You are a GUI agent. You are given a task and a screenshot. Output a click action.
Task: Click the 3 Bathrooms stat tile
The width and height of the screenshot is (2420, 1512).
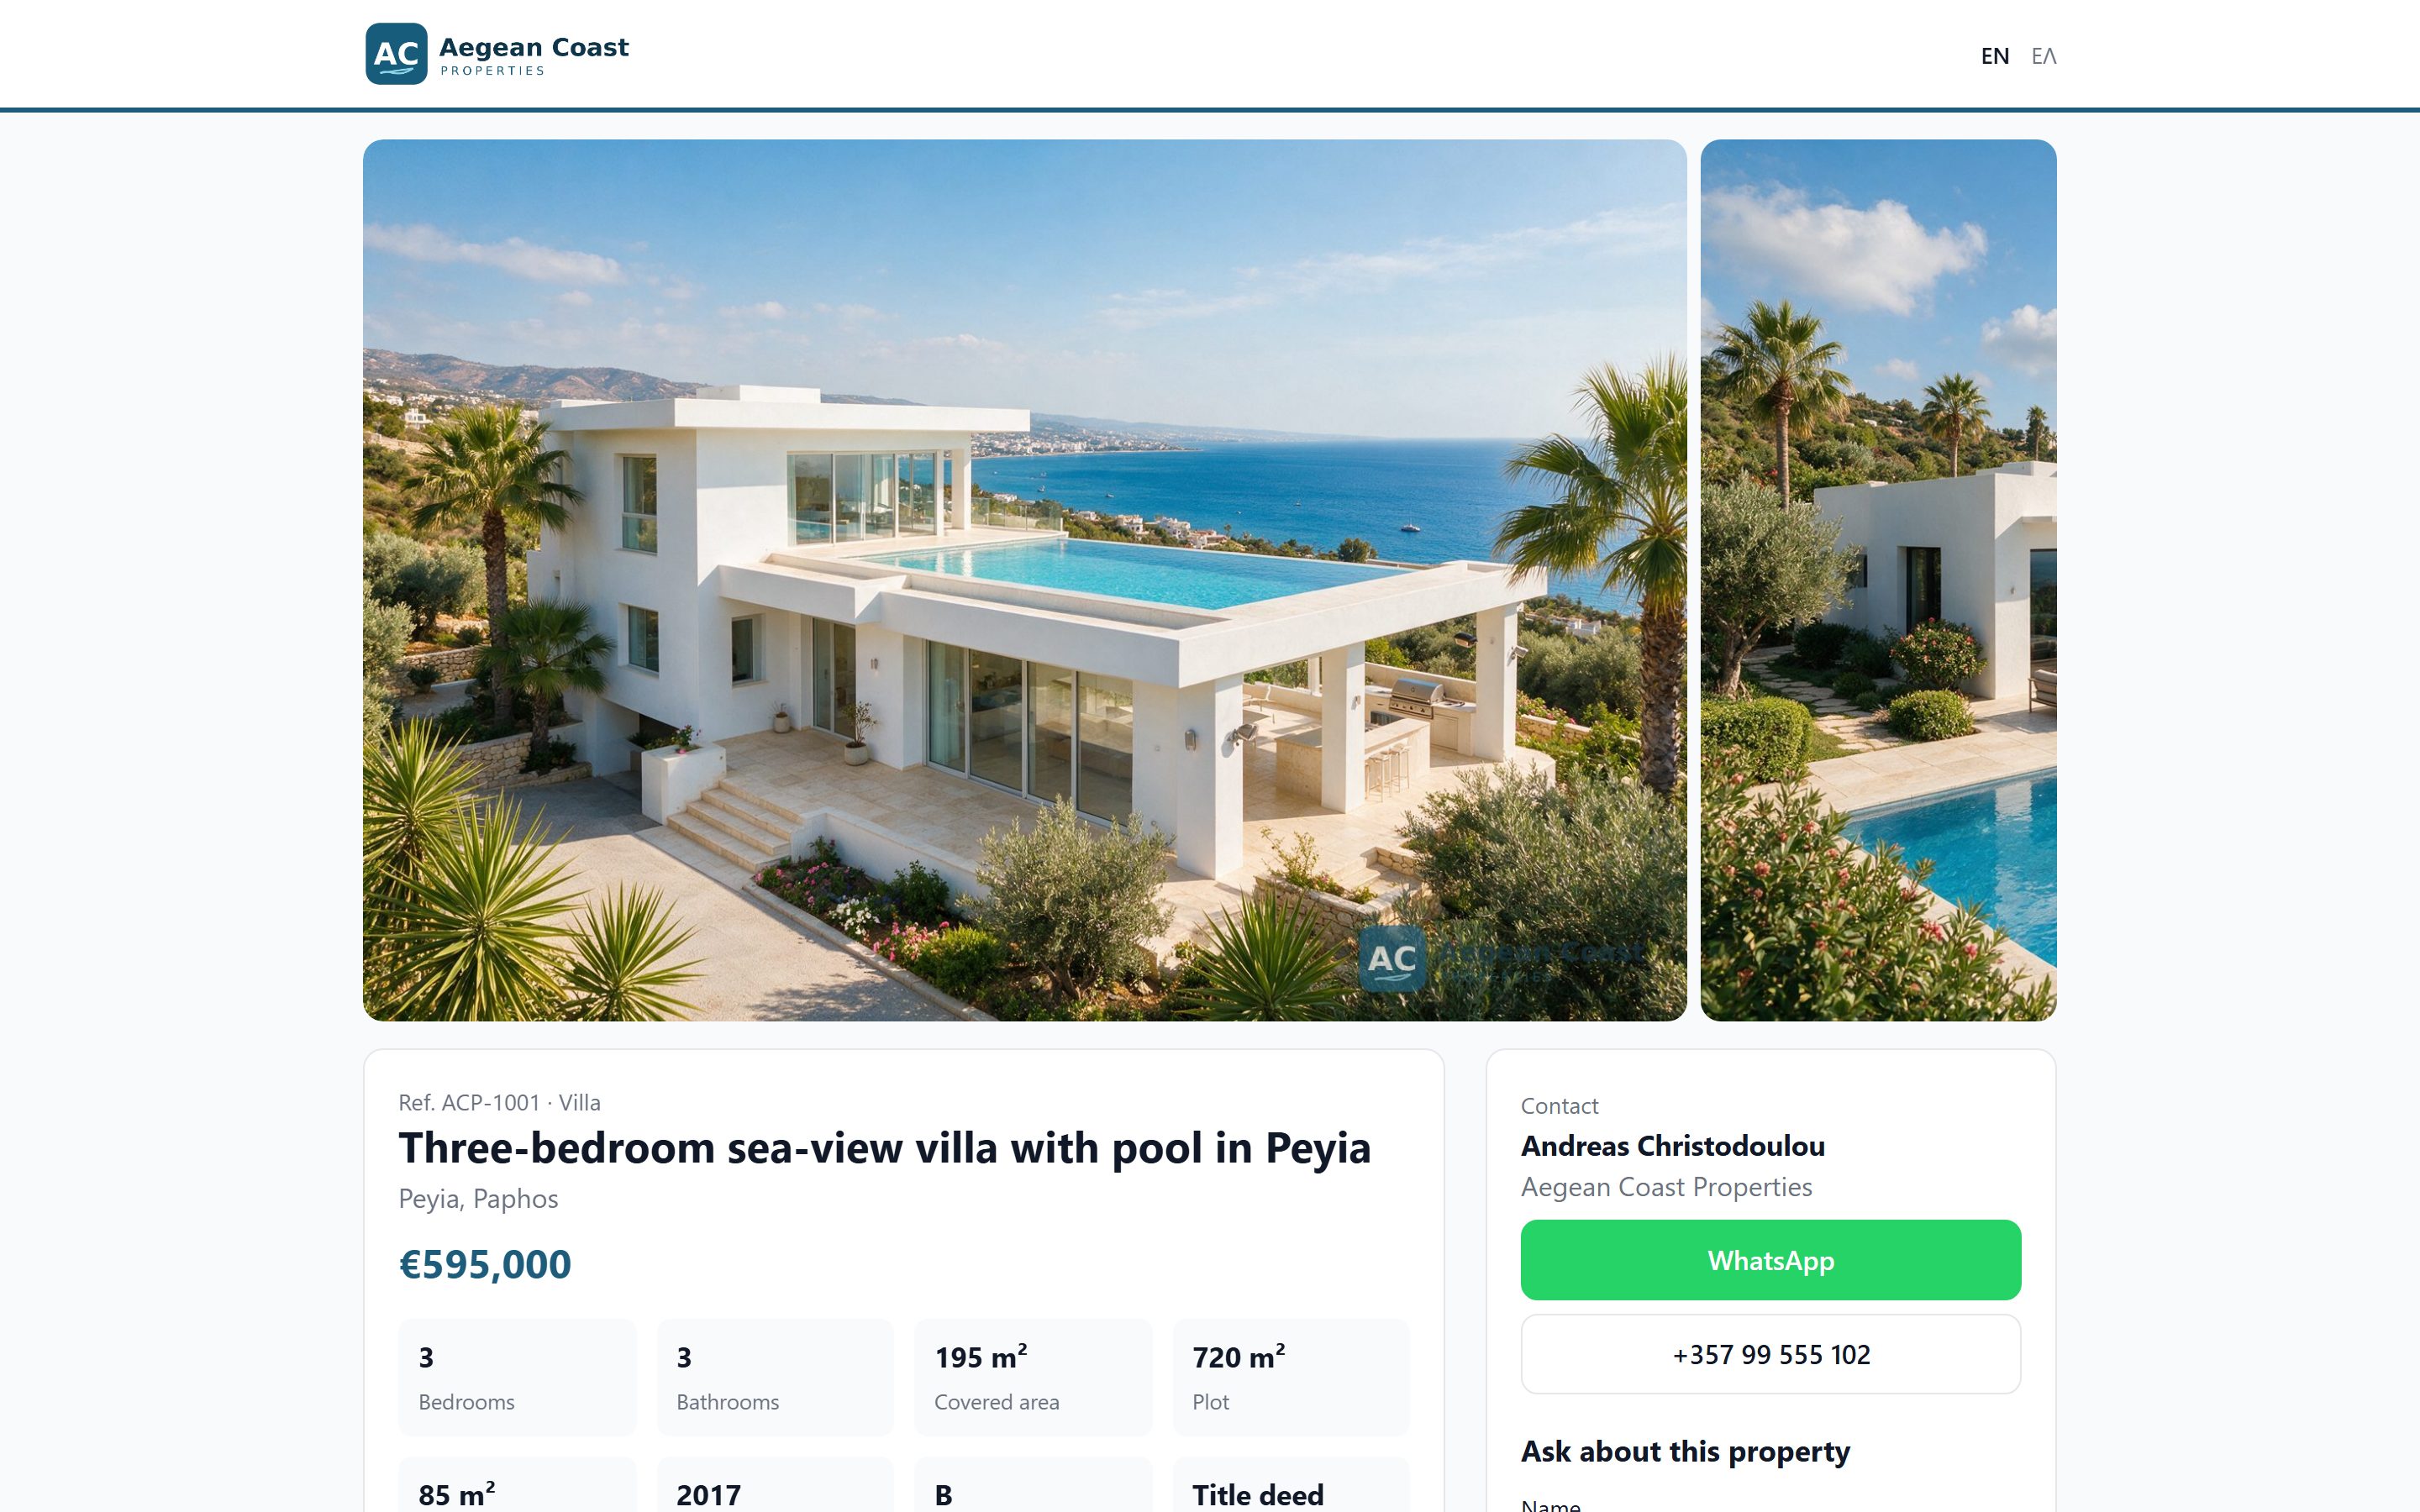(x=775, y=1377)
